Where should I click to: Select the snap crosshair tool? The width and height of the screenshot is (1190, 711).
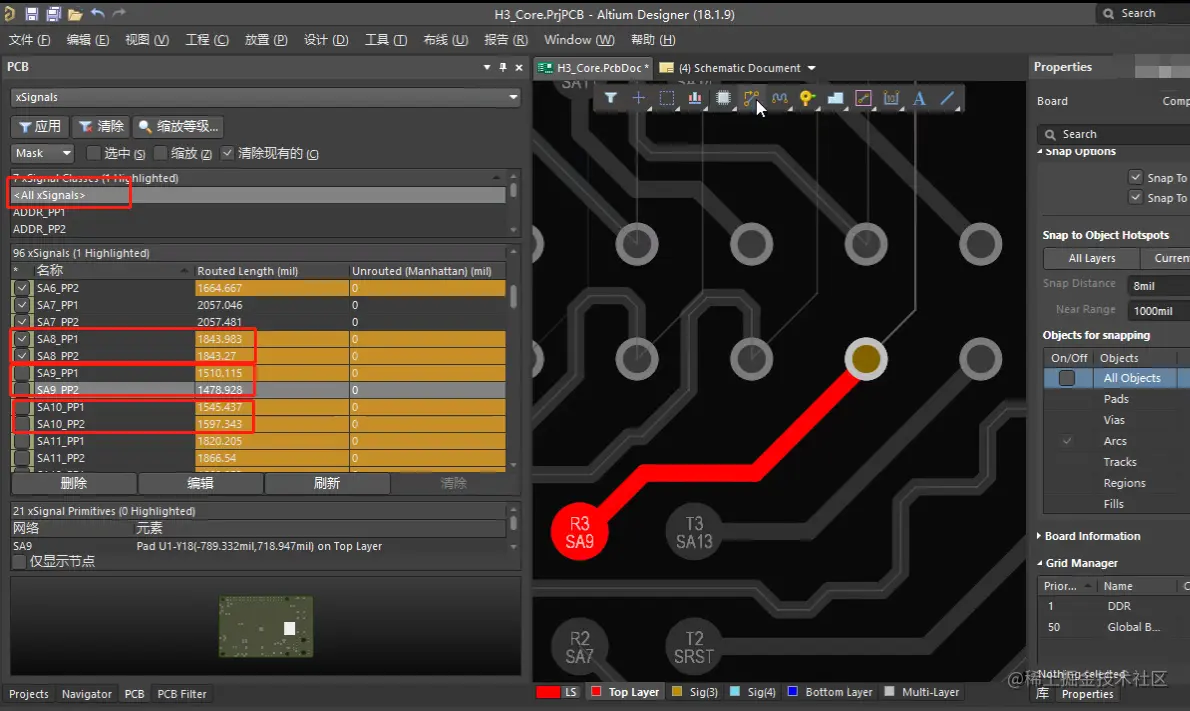(x=639, y=98)
